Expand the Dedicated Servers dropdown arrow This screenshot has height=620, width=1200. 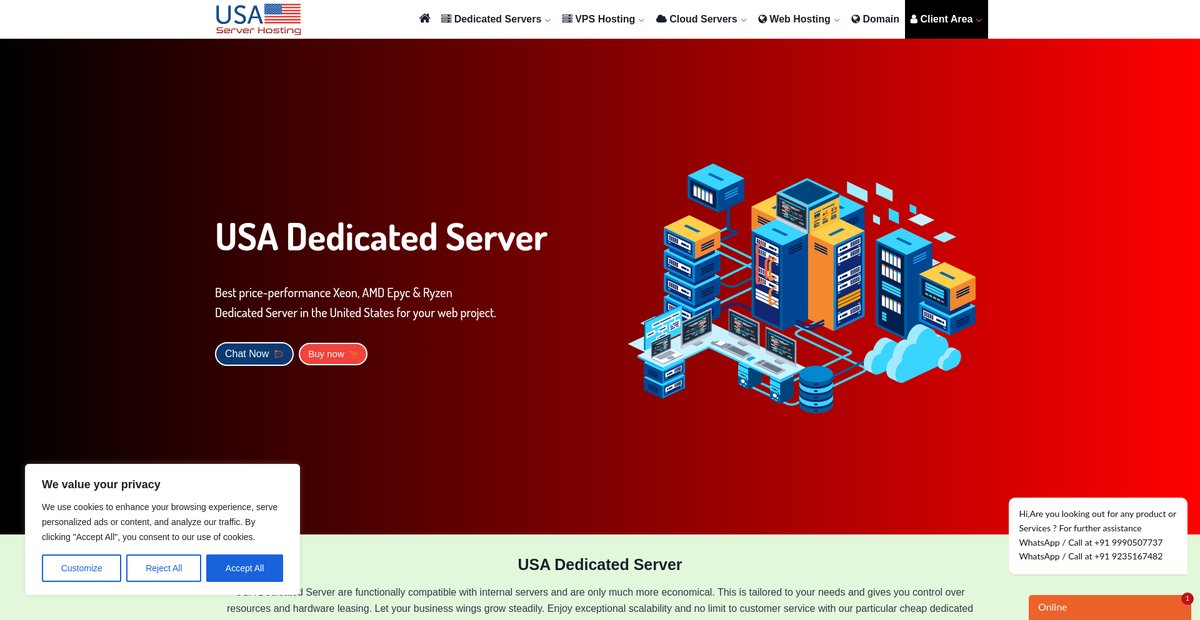pyautogui.click(x=547, y=20)
